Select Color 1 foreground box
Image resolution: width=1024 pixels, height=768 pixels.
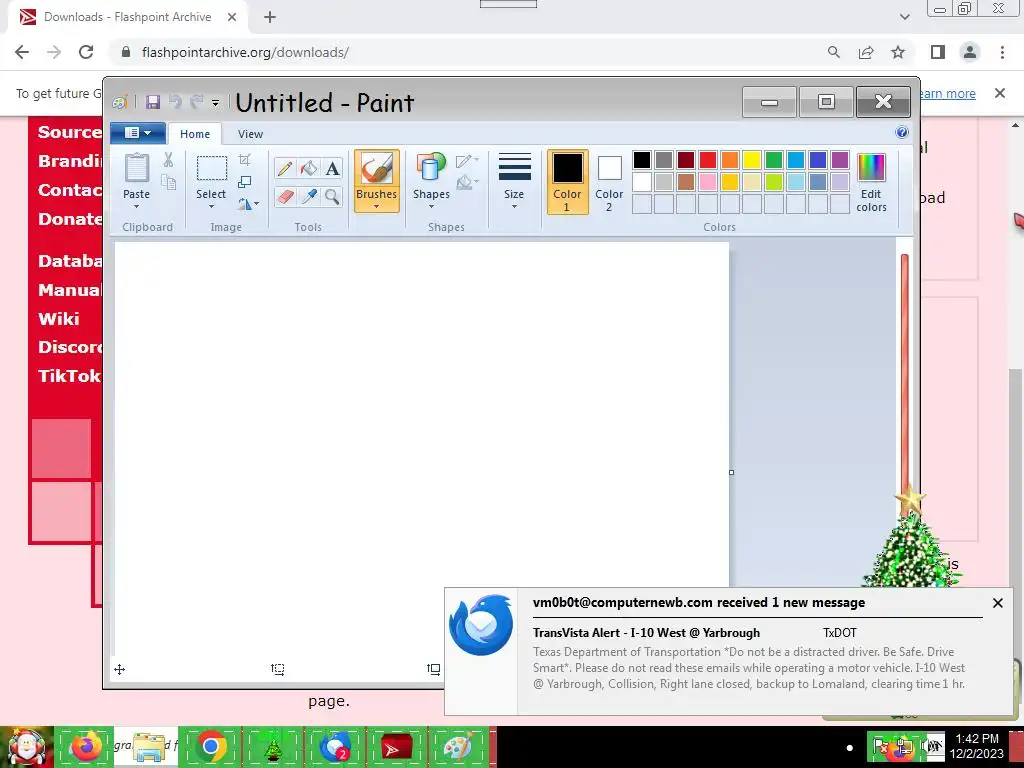pos(567,182)
